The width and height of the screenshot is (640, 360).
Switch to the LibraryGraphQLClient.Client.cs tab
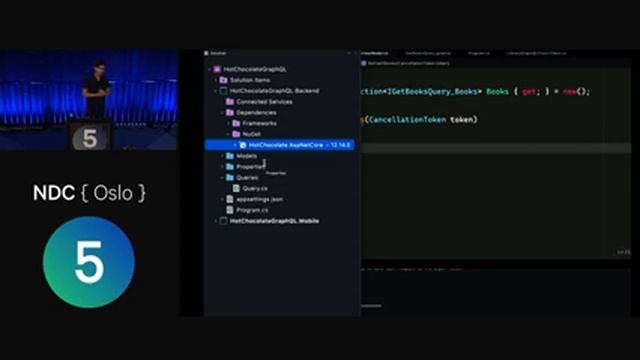(x=536, y=53)
